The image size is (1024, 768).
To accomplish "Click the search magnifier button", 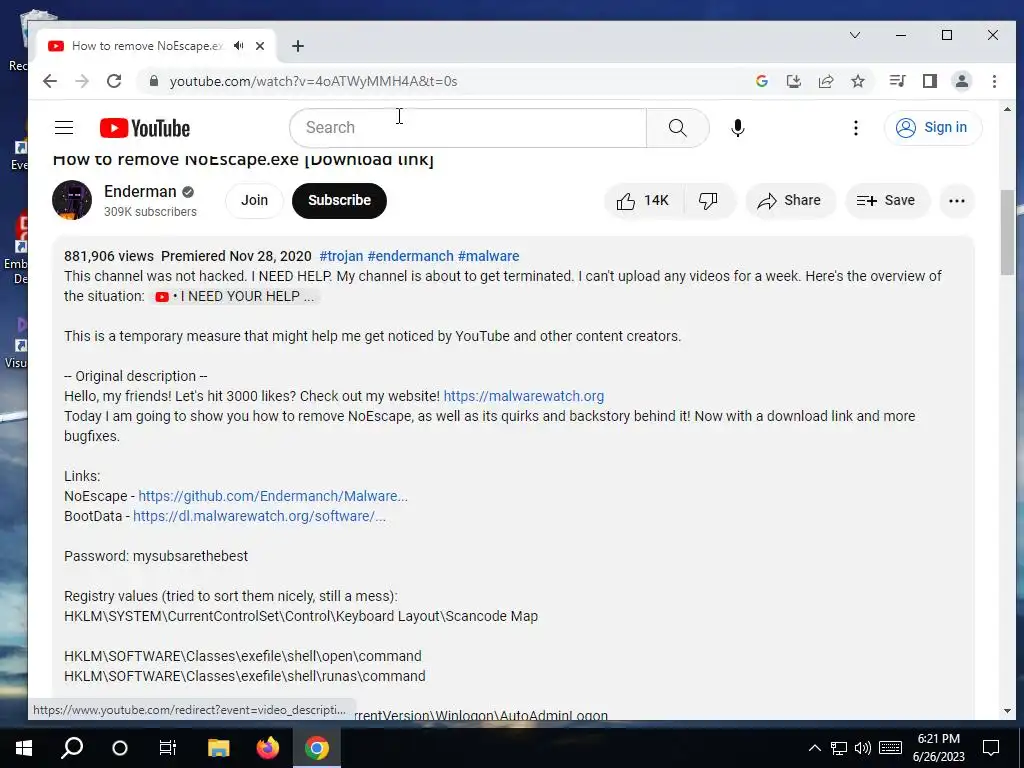I will (677, 128).
